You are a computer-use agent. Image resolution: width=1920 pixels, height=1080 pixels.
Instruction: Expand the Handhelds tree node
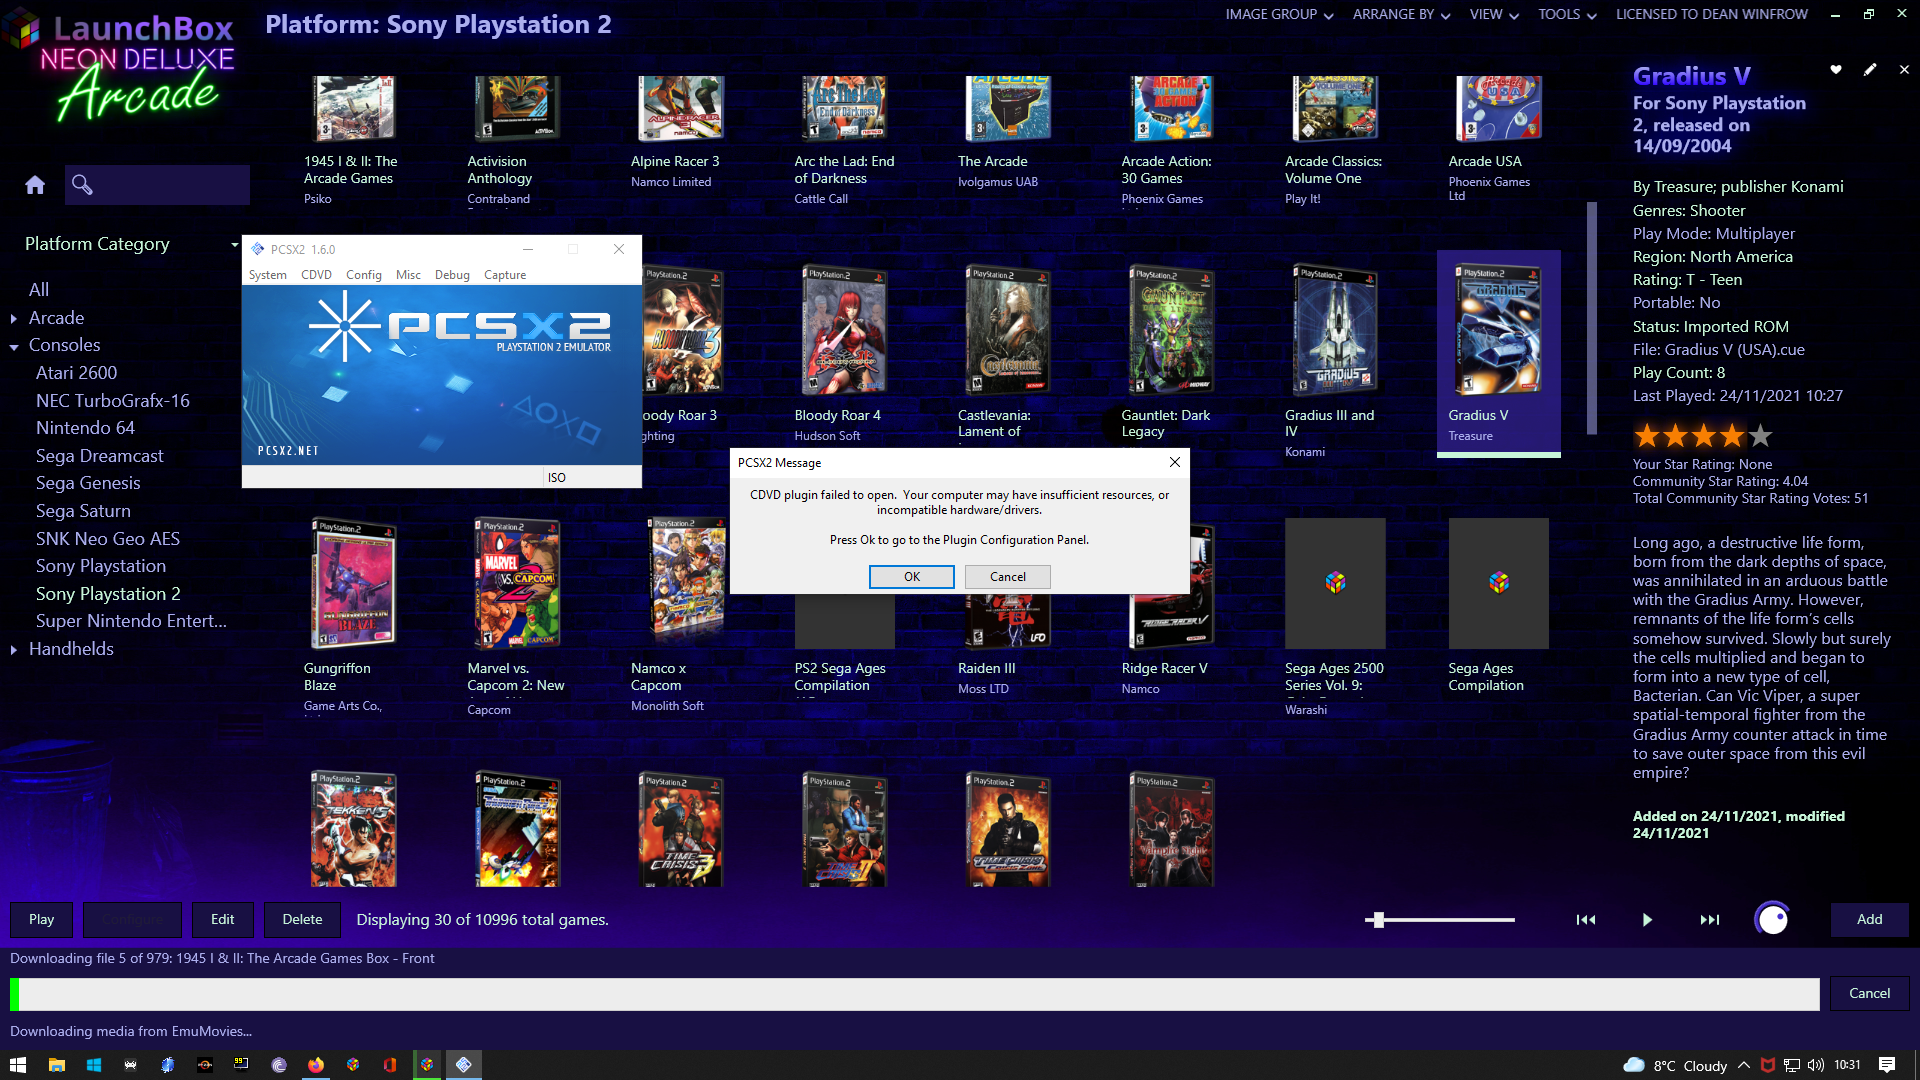coord(14,650)
